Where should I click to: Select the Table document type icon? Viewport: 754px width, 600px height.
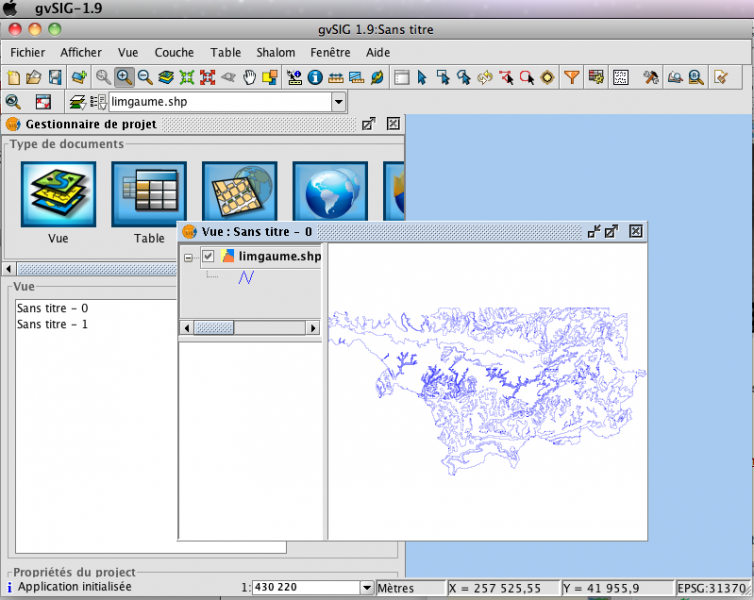coord(149,195)
